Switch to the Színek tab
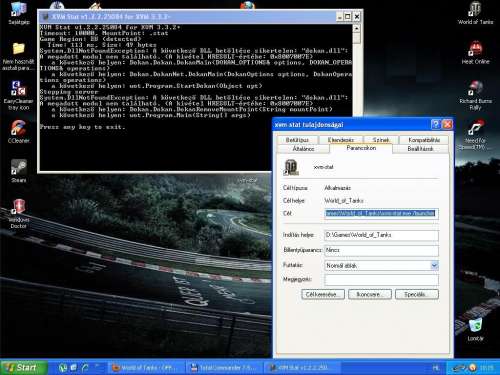 tap(380, 140)
